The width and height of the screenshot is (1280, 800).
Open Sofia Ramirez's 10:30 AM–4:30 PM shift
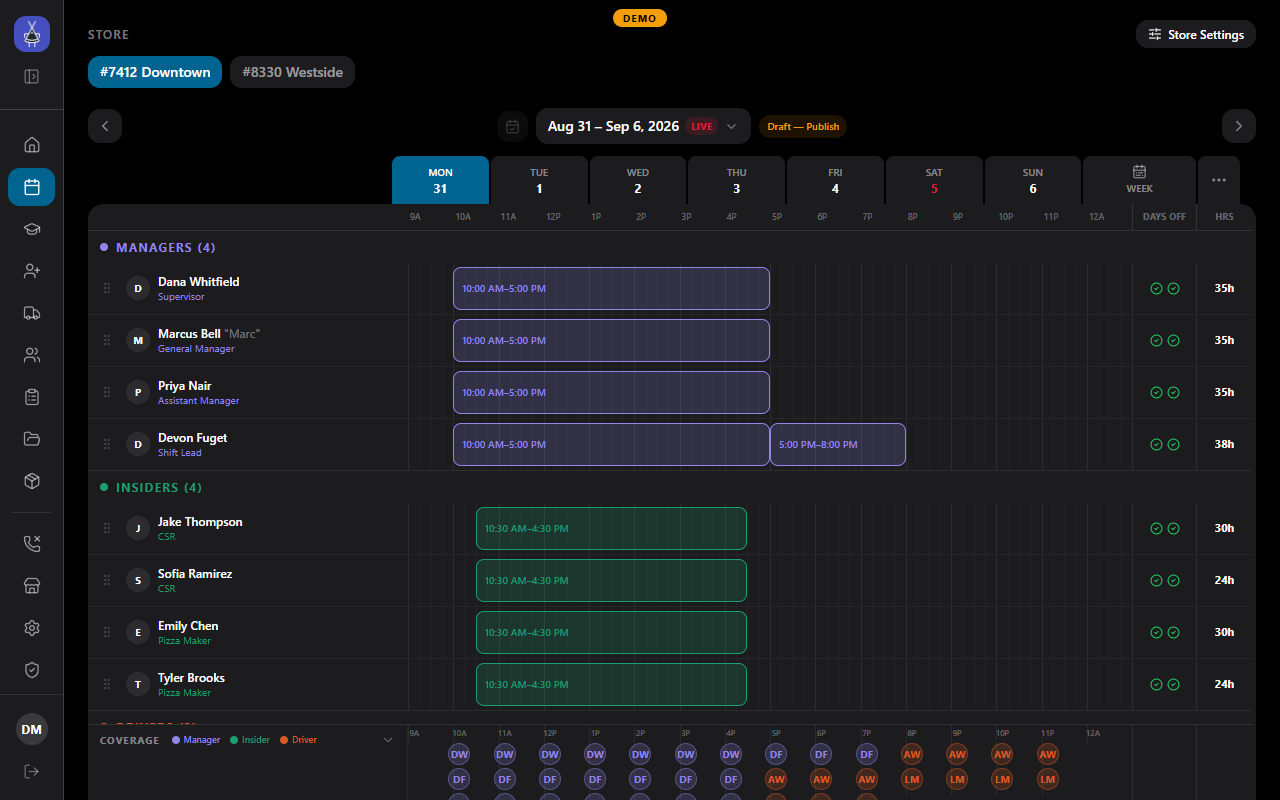(x=611, y=580)
